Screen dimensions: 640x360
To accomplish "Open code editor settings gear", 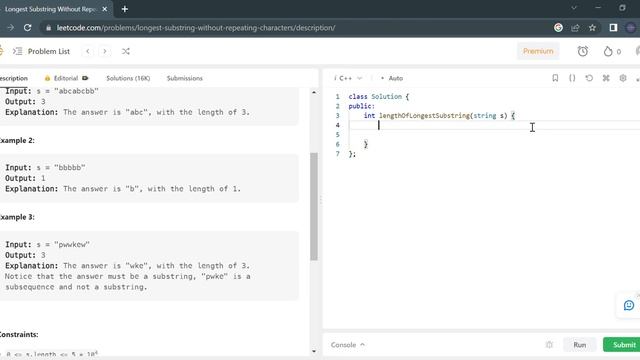I will tap(623, 78).
